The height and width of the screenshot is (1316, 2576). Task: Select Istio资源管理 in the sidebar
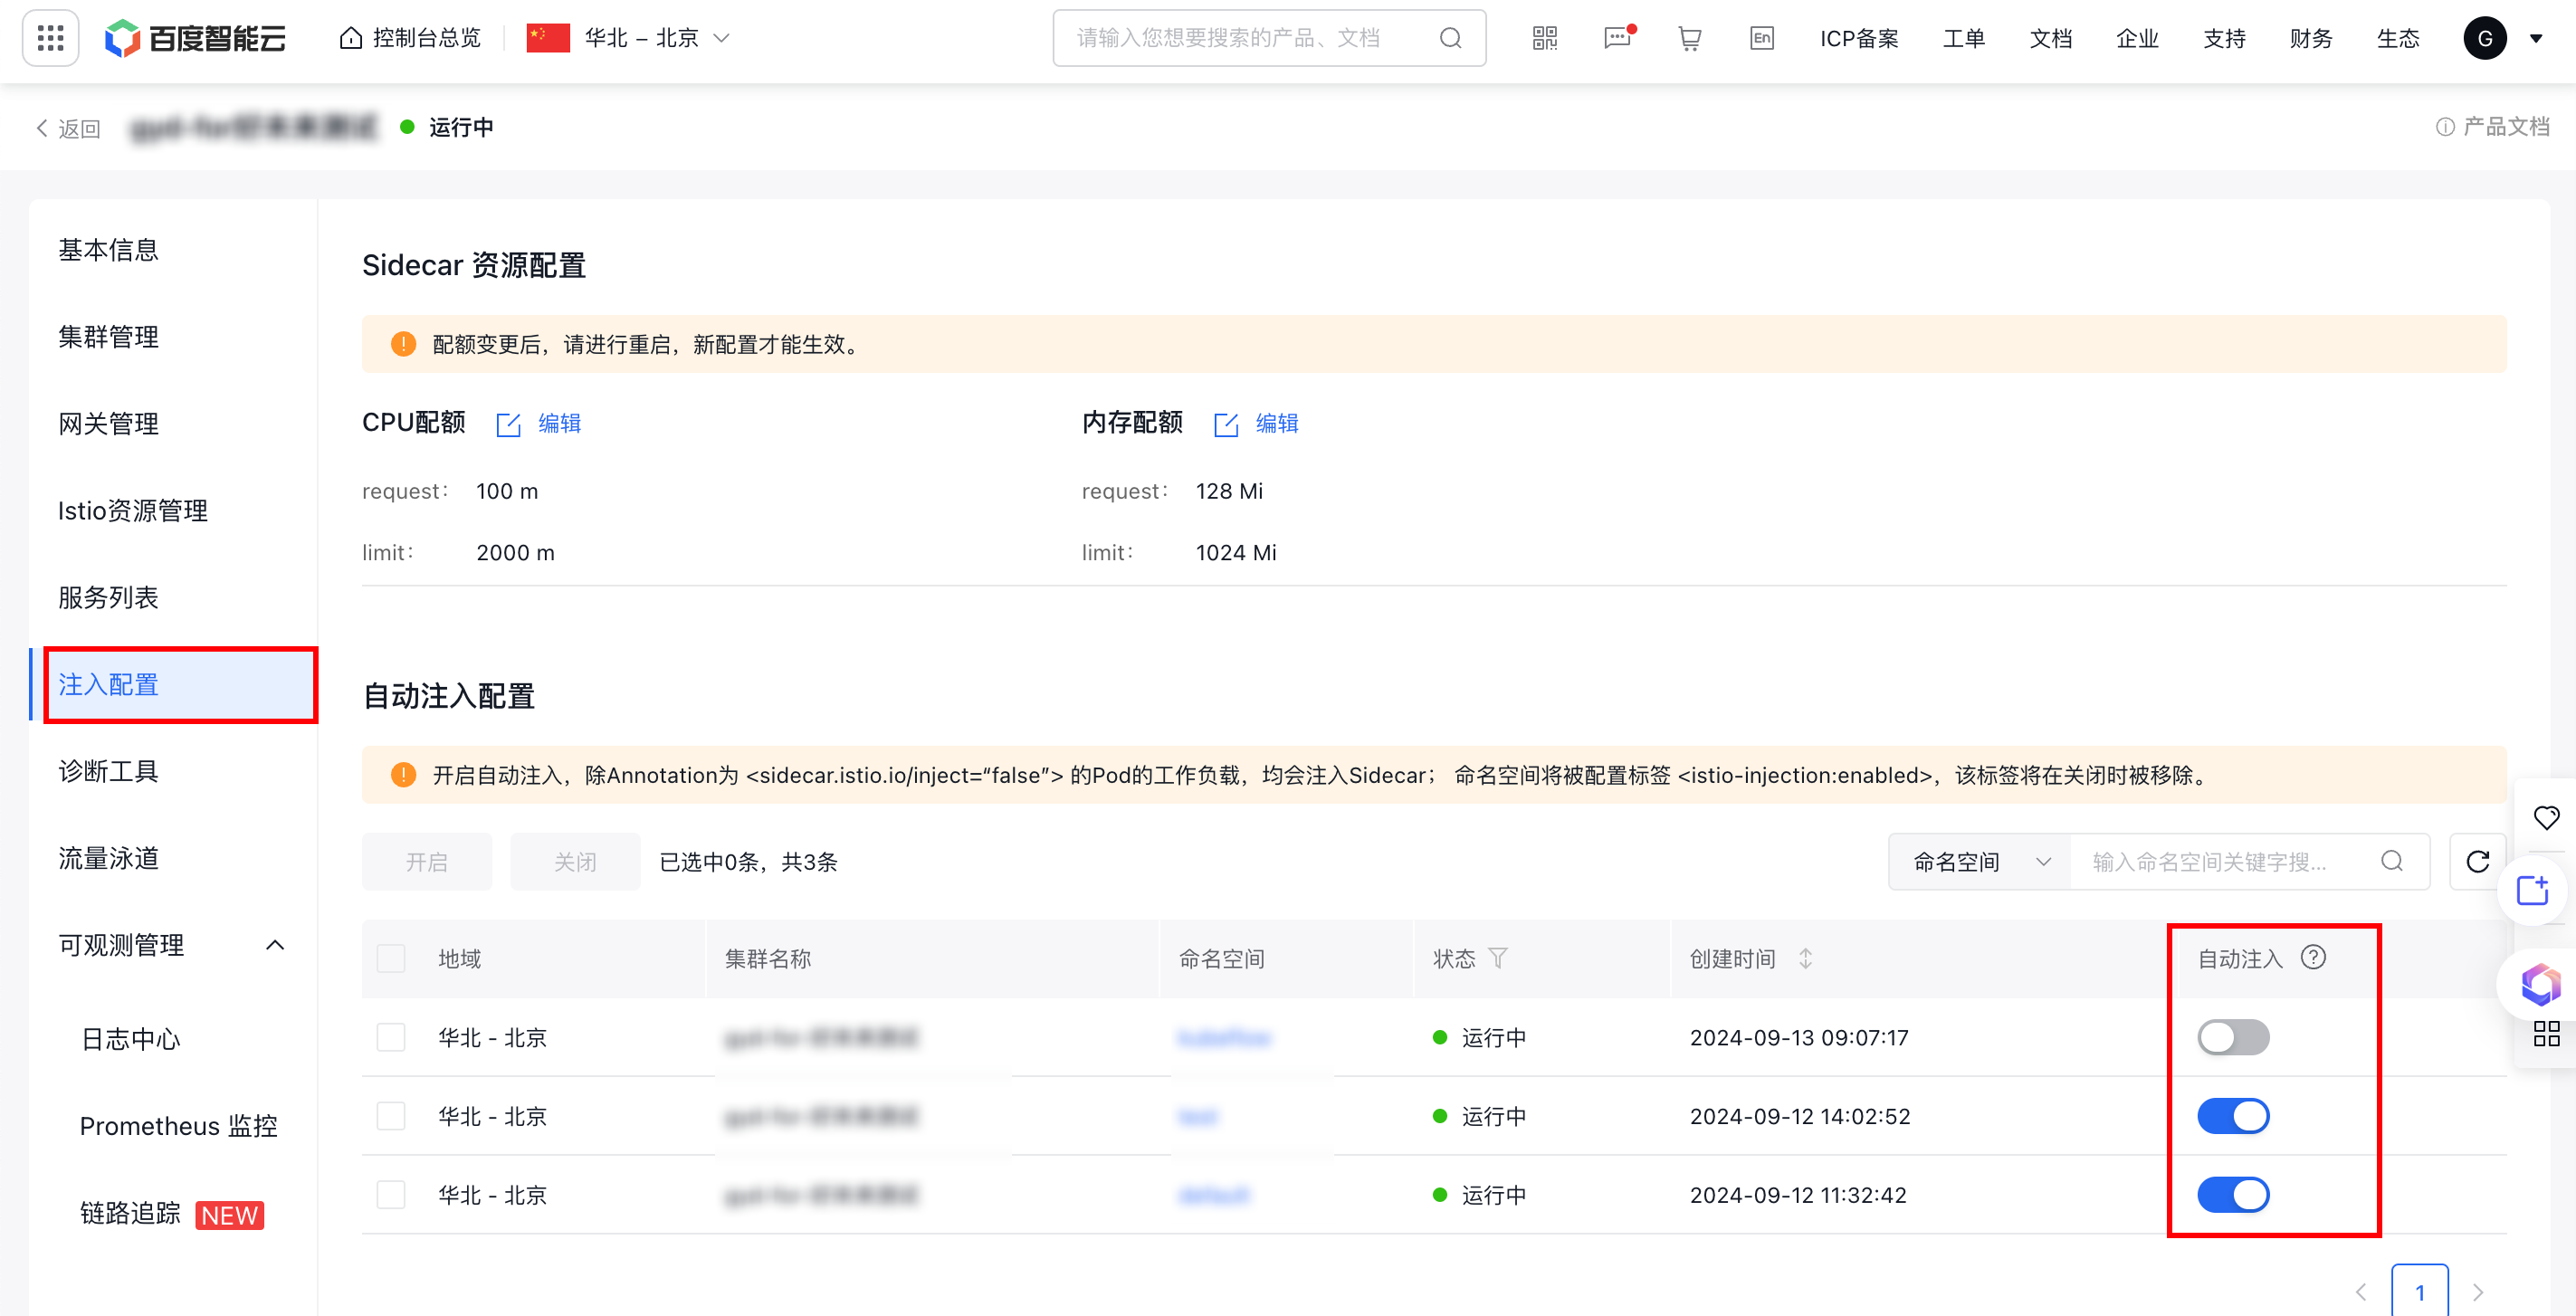point(133,511)
